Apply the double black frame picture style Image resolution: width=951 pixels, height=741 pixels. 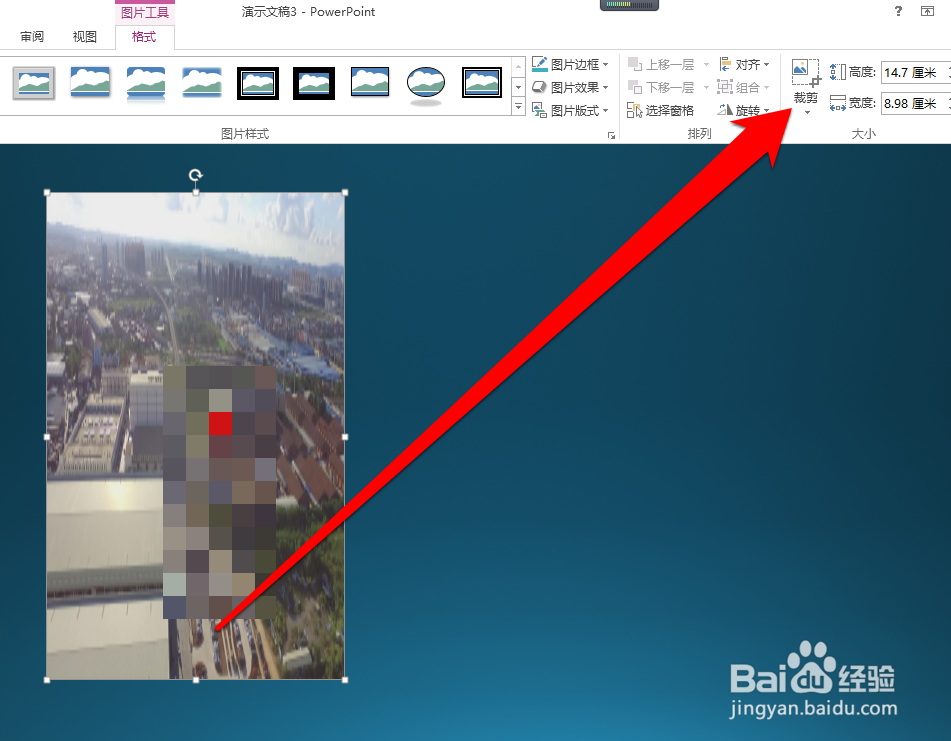tap(258, 83)
